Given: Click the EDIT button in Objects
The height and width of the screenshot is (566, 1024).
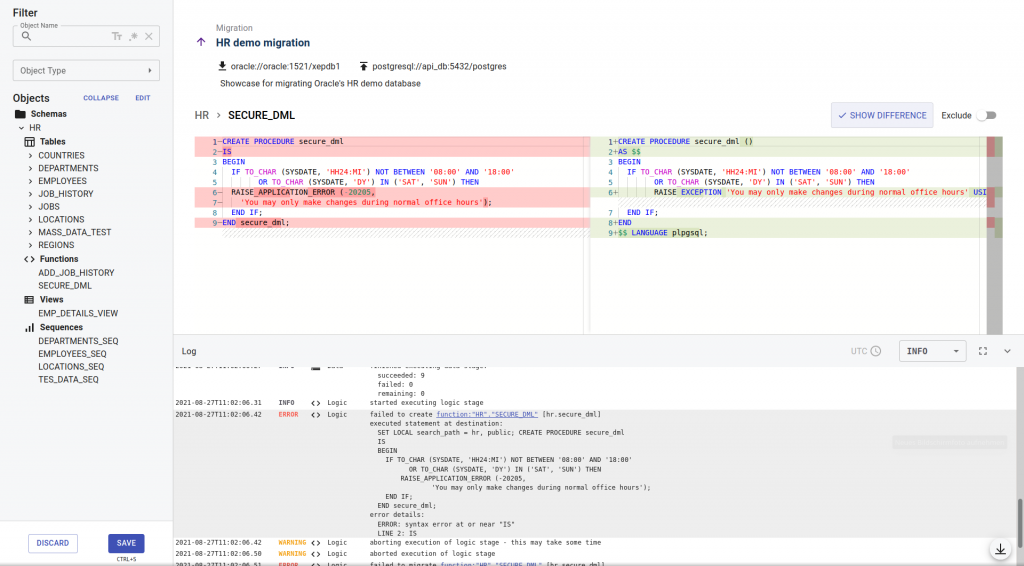Looking at the screenshot, I should (x=142, y=98).
